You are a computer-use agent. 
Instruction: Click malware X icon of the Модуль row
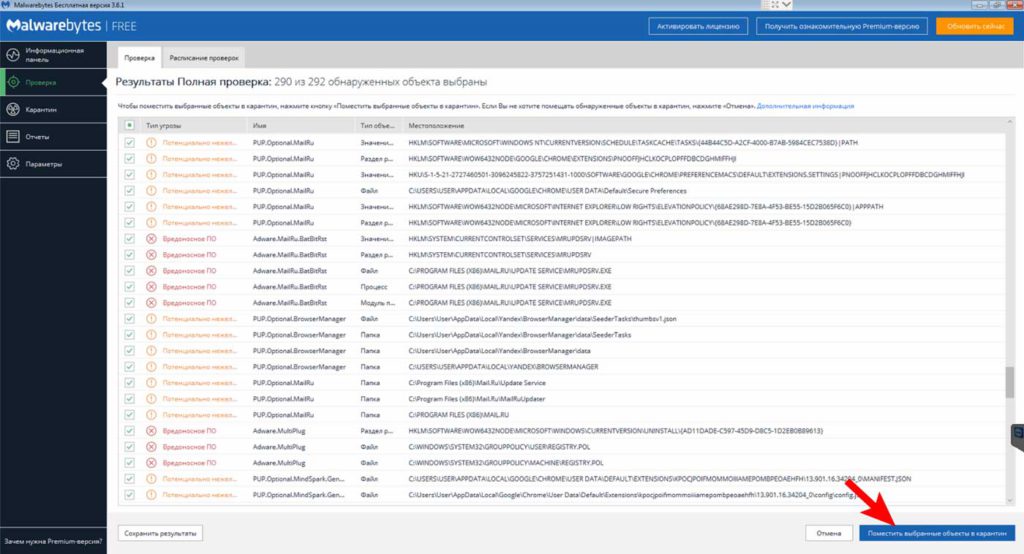point(151,302)
